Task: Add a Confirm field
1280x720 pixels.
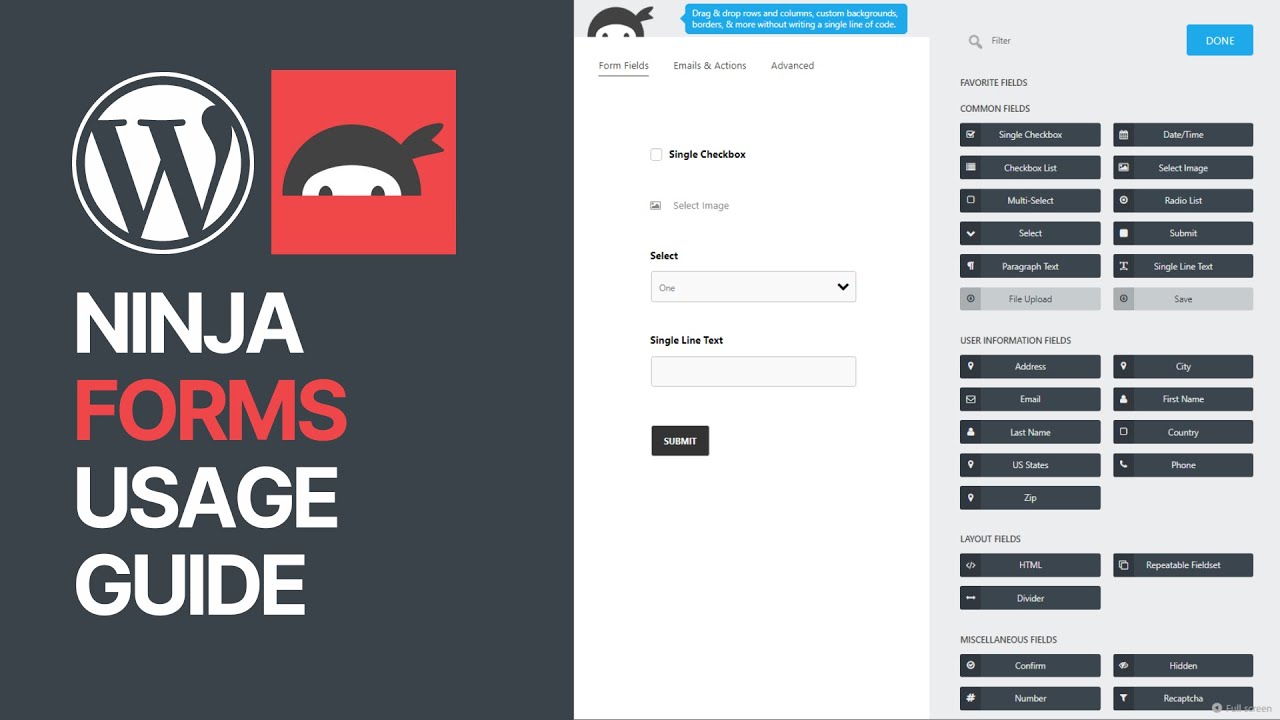Action: pyautogui.click(x=1030, y=666)
